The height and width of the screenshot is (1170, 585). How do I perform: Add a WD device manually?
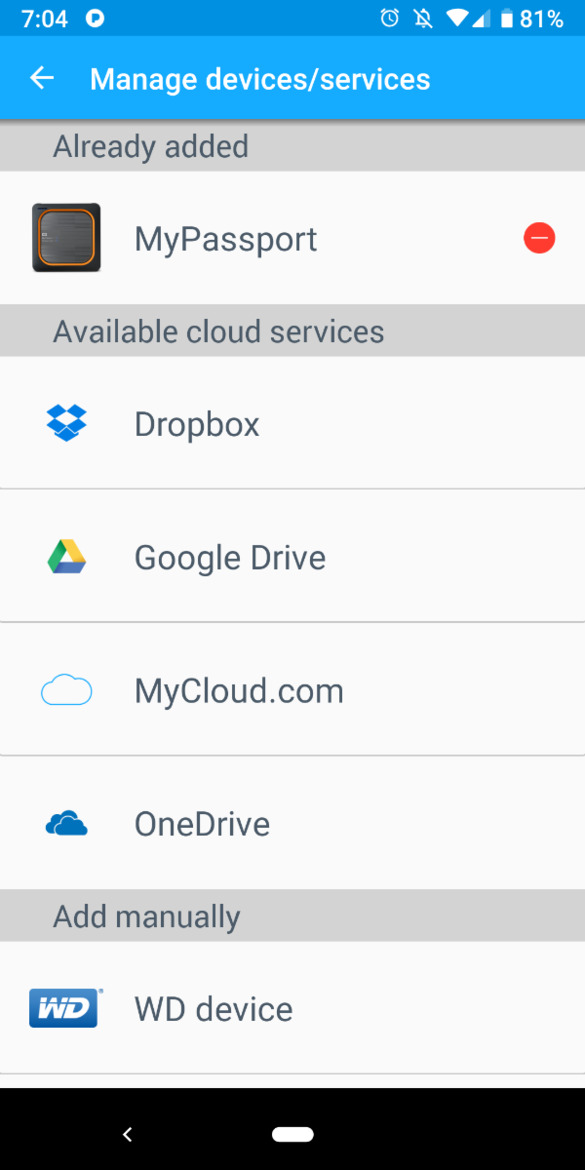point(292,1008)
